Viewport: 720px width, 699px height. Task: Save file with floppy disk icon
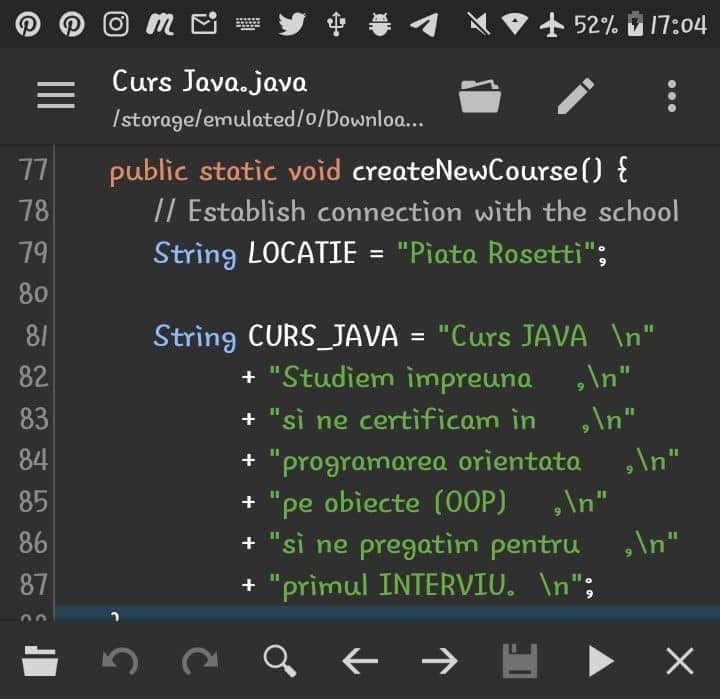[519, 661]
